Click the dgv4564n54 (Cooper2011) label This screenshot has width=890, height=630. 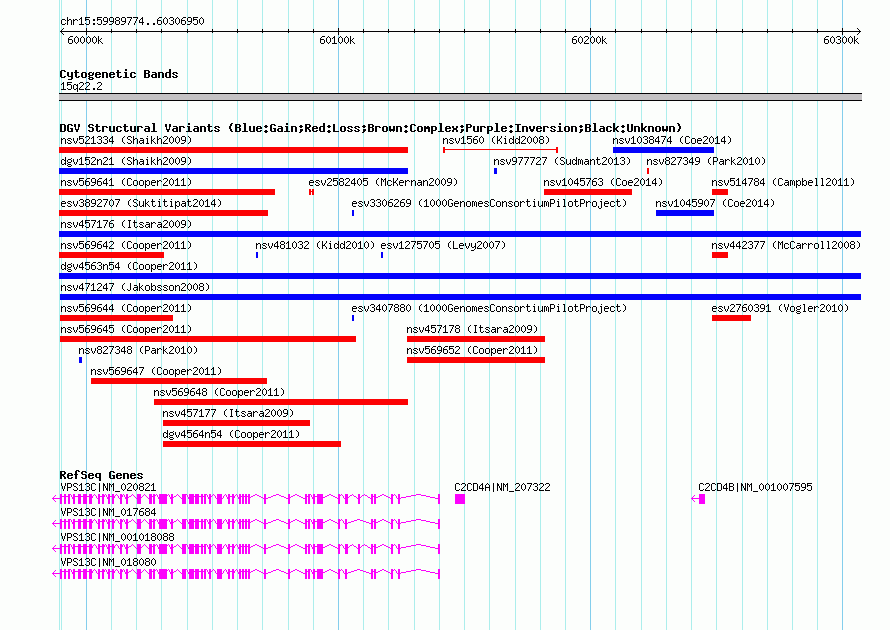(x=231, y=434)
